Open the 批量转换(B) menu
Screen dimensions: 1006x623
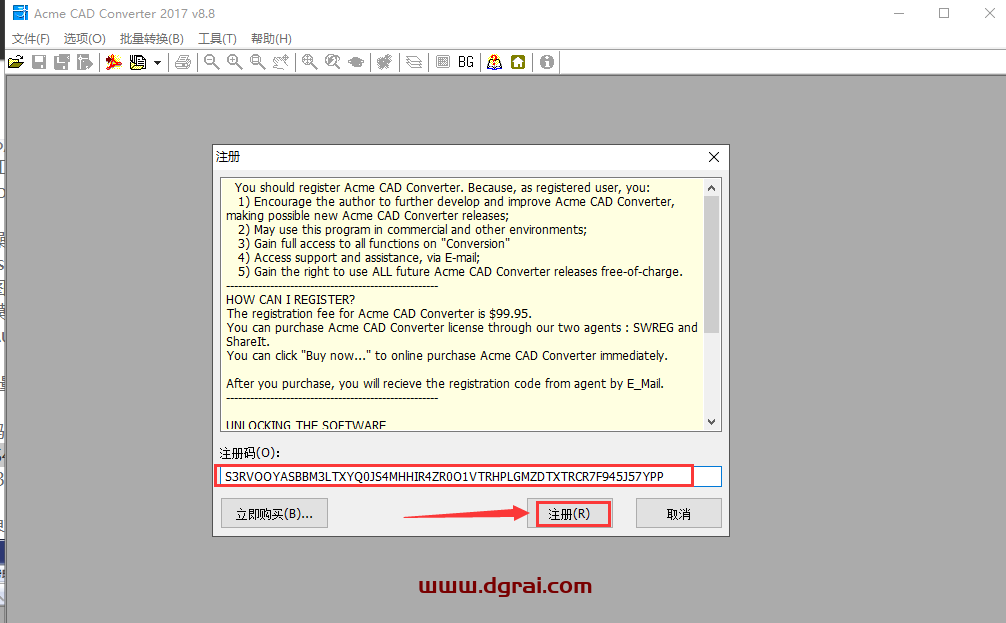pos(152,38)
